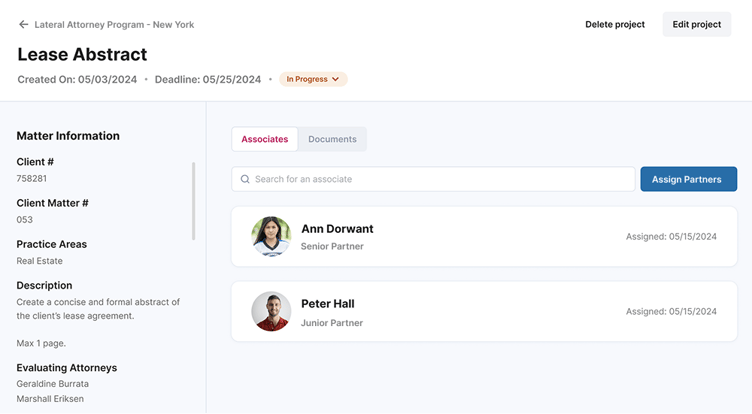Open Peter Hall's associate card

pyautogui.click(x=484, y=312)
